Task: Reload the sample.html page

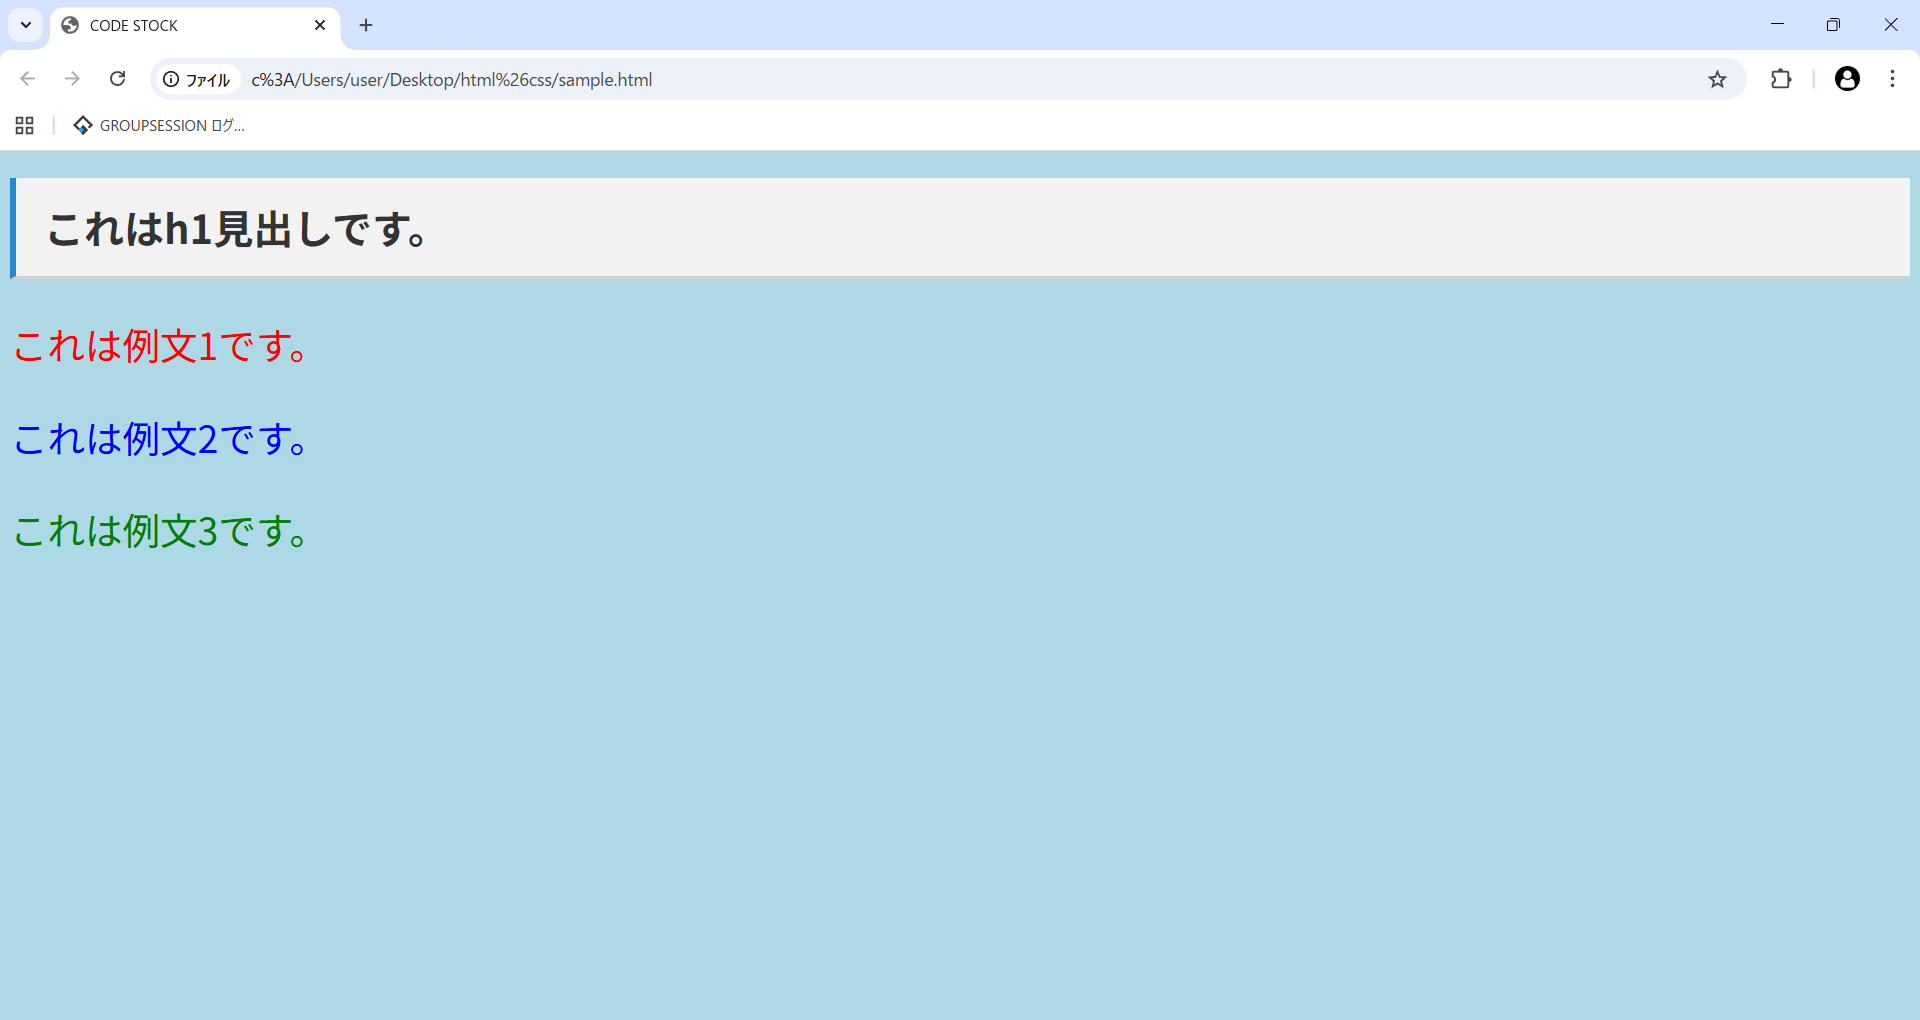Action: pyautogui.click(x=117, y=79)
